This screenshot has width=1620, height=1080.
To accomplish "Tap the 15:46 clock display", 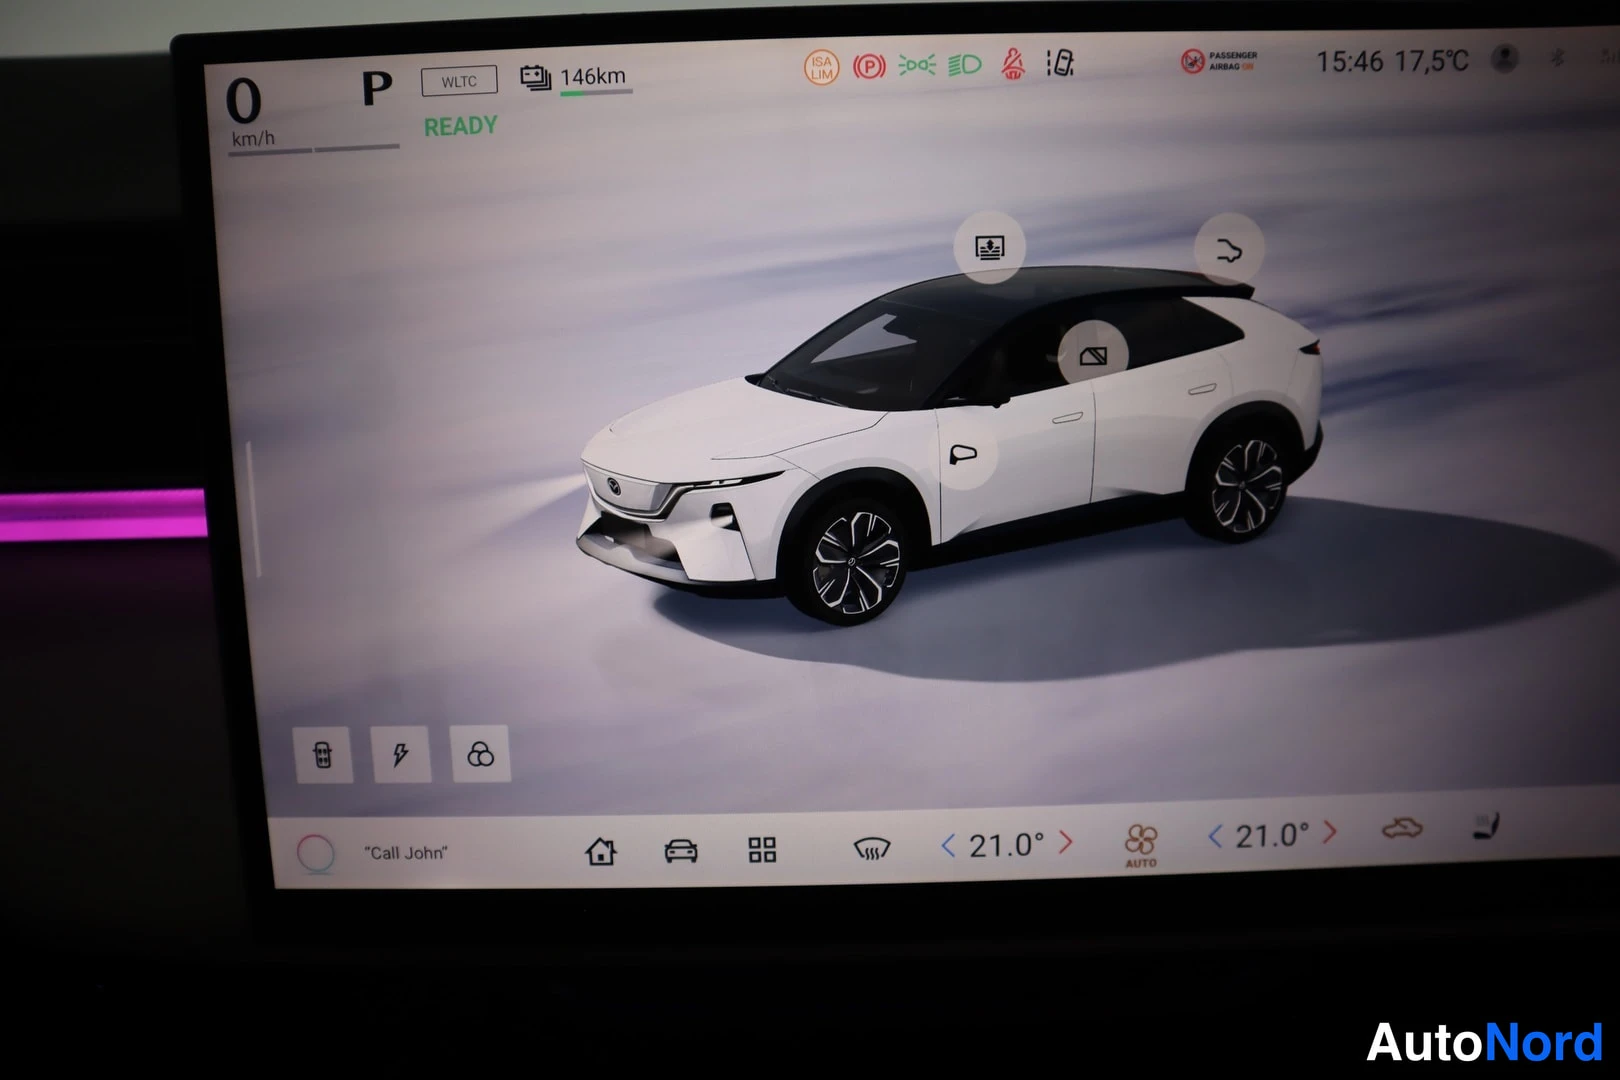I will 1349,62.
